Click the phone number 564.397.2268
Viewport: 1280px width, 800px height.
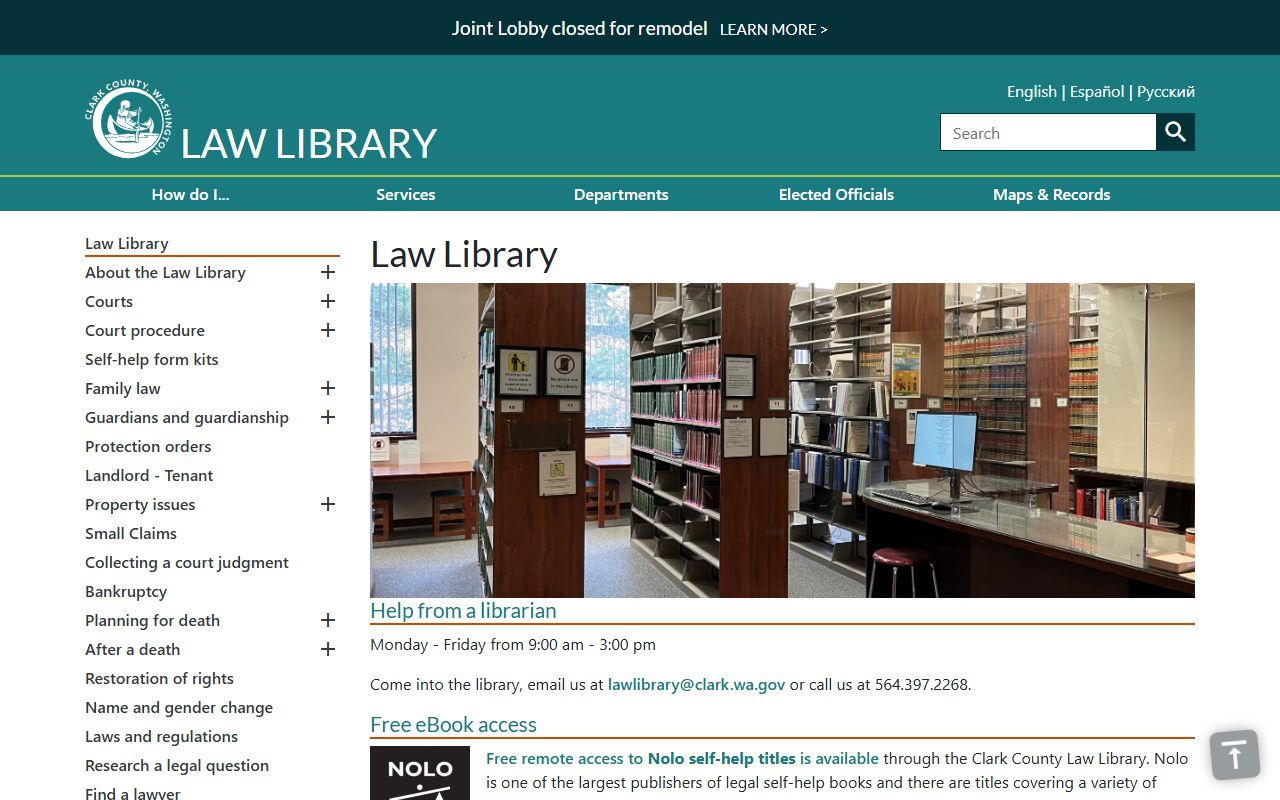[x=921, y=684]
